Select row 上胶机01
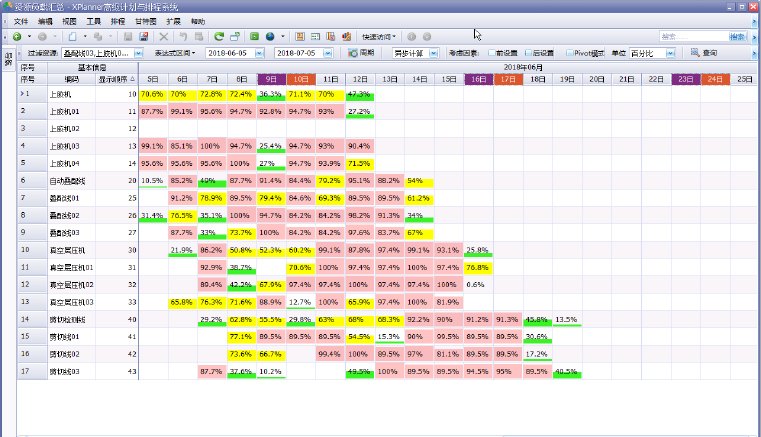The height and width of the screenshot is (437, 761). 388,111
